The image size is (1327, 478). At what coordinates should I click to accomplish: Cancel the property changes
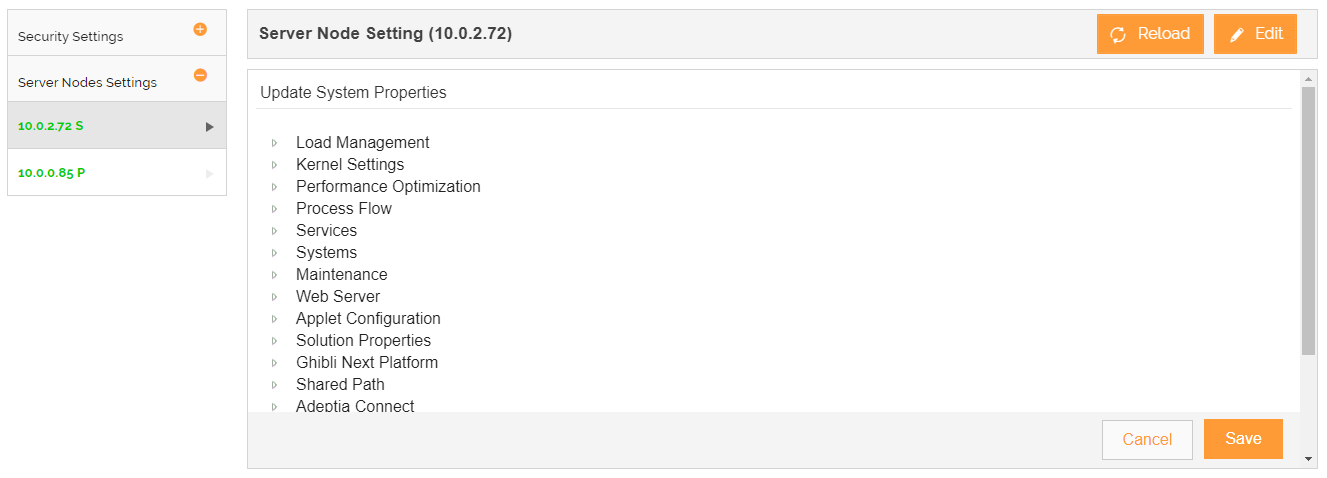tap(1147, 440)
